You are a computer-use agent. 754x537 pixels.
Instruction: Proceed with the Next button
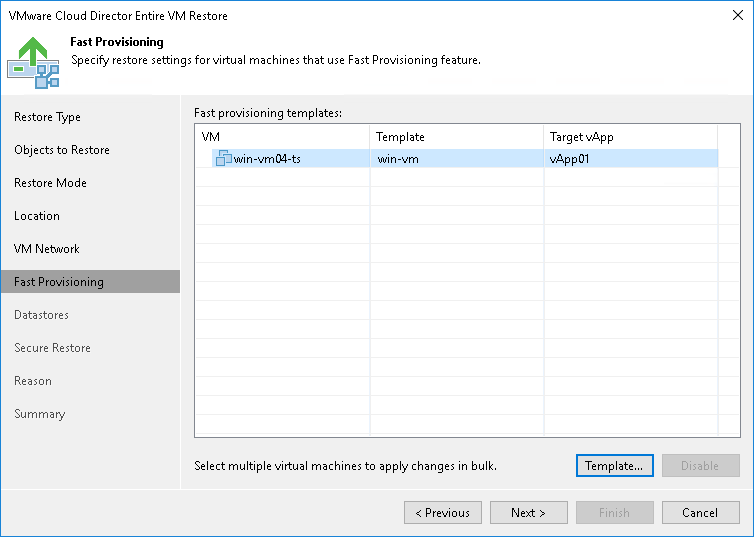[528, 512]
